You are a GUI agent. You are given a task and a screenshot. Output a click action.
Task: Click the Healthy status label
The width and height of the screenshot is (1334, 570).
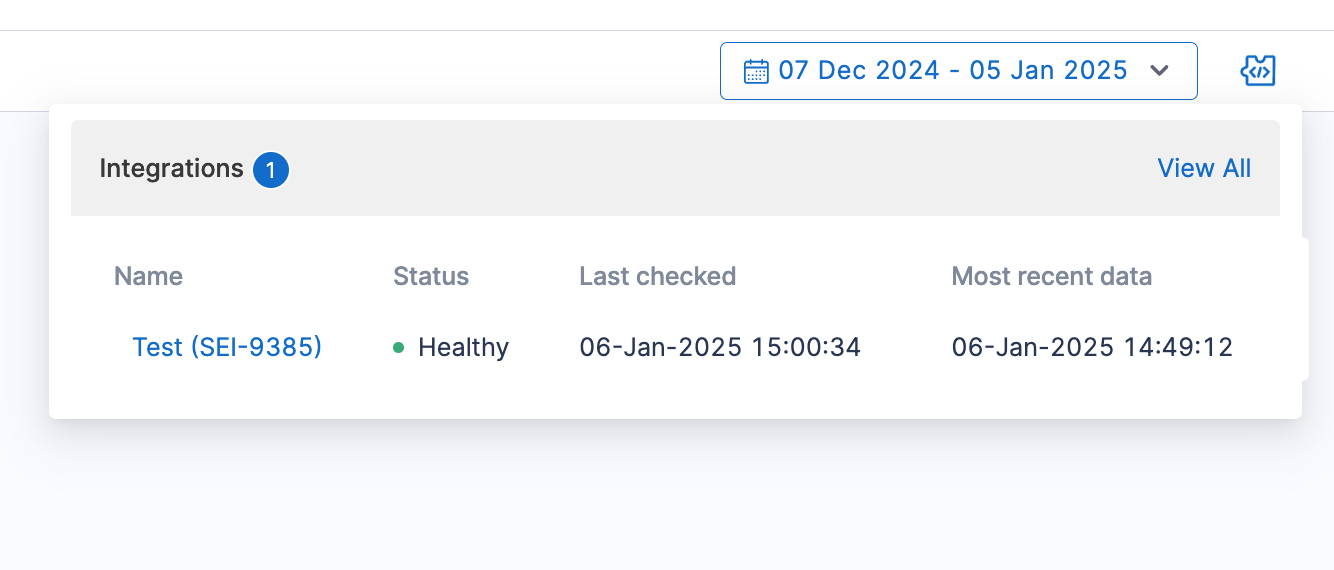click(463, 347)
